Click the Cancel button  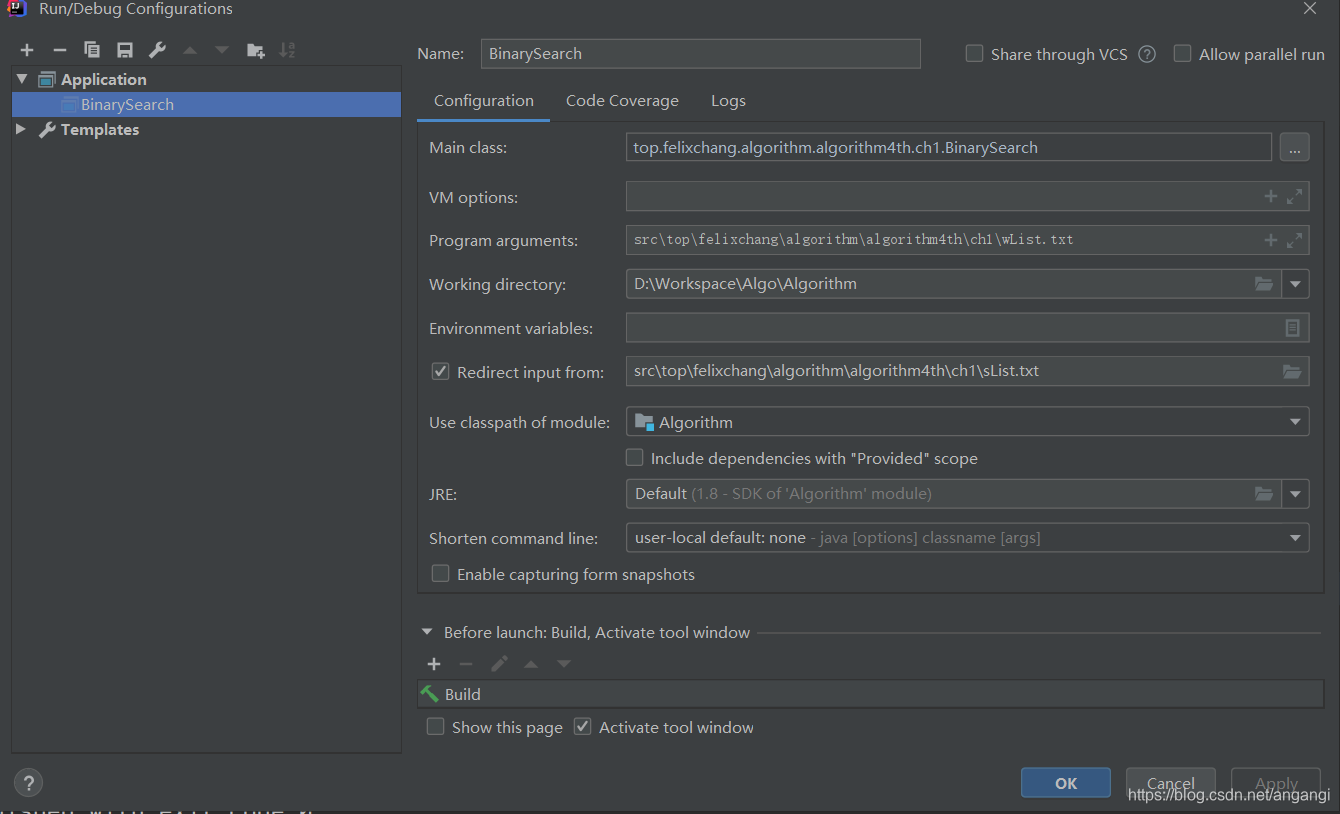point(1171,783)
